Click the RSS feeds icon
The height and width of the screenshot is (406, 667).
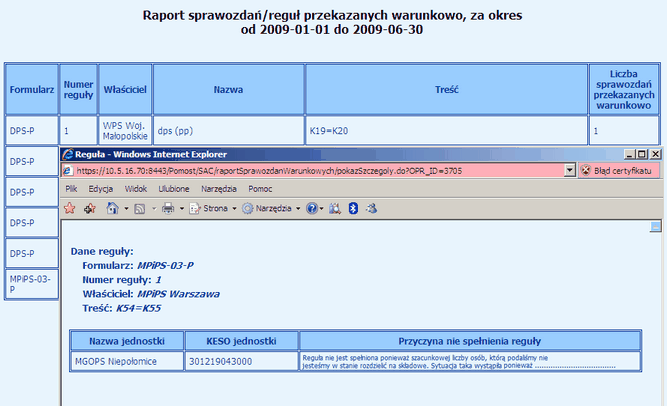click(x=140, y=208)
